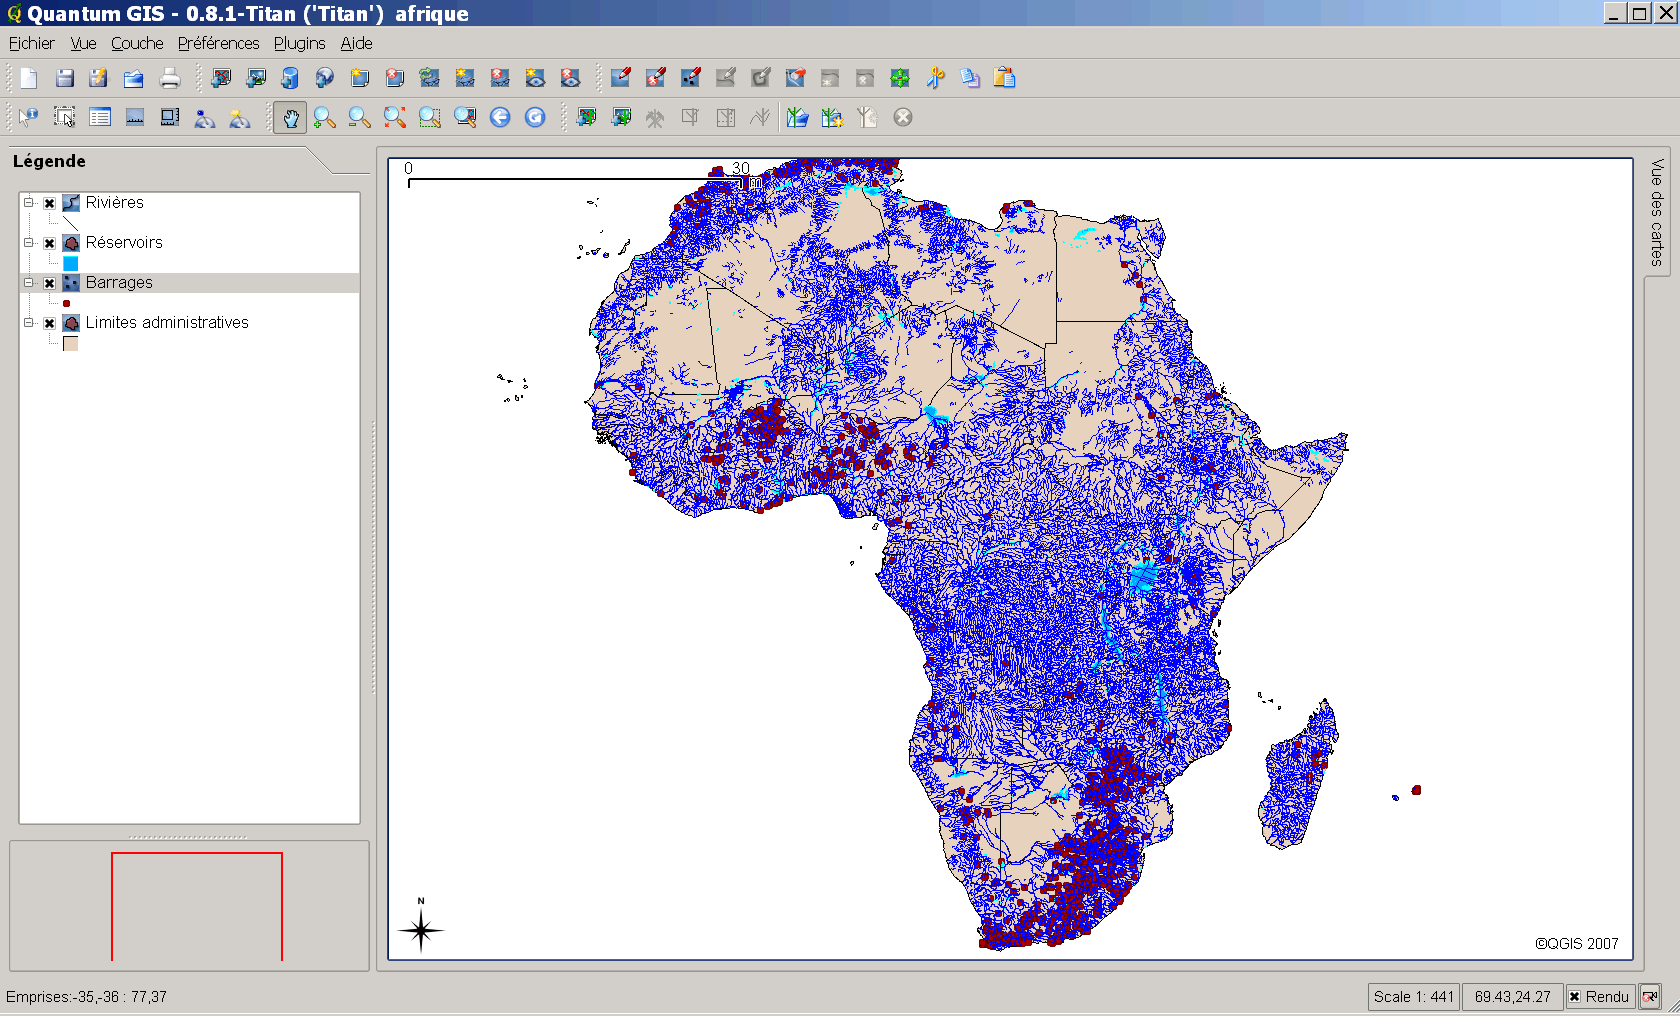The width and height of the screenshot is (1680, 1016).
Task: Collapse the Limites administratives entry
Action: 29,322
